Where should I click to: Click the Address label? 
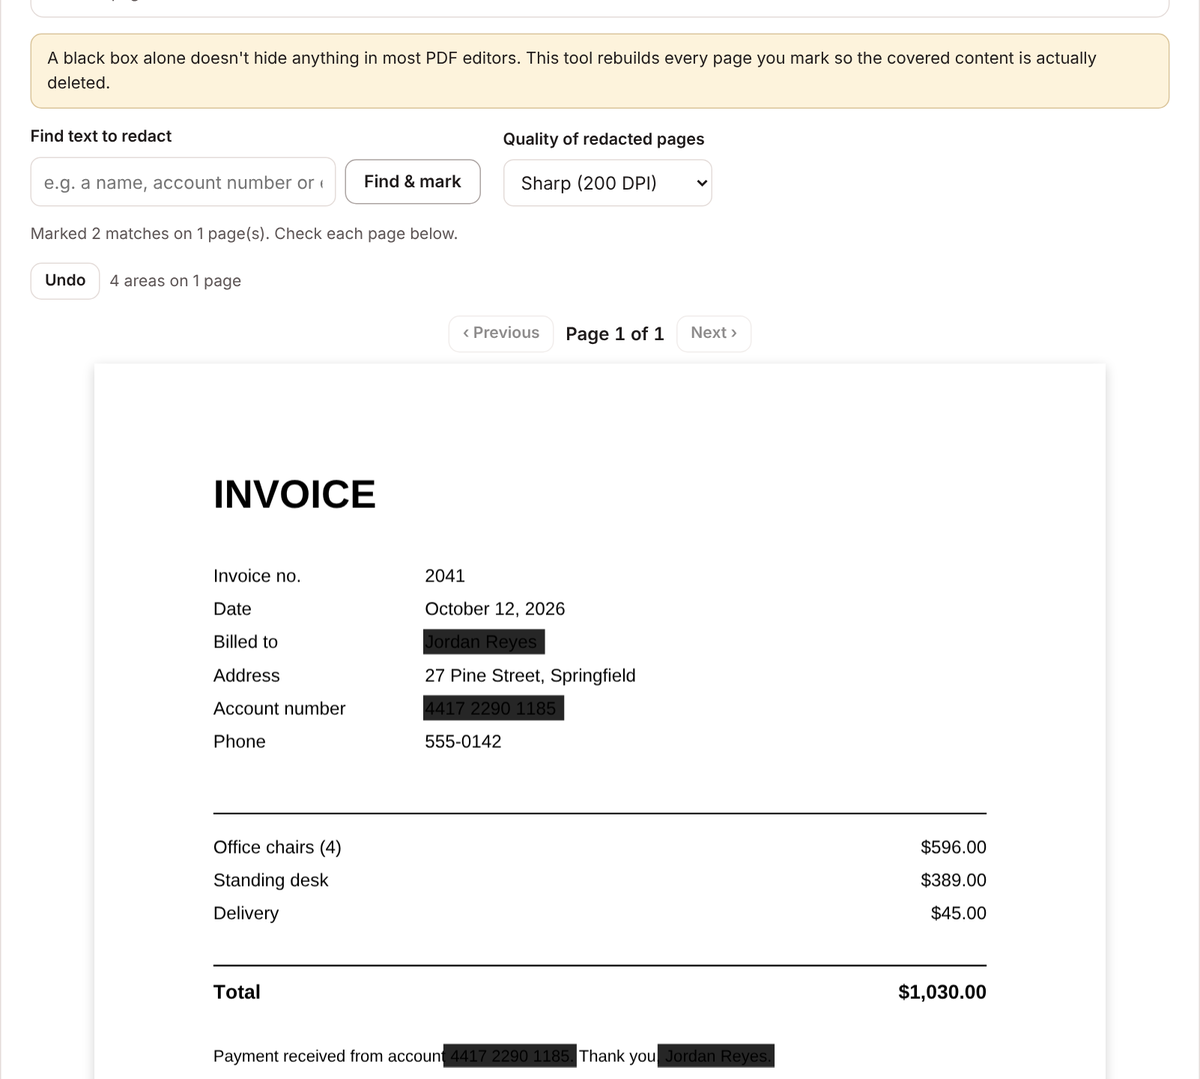tap(247, 676)
